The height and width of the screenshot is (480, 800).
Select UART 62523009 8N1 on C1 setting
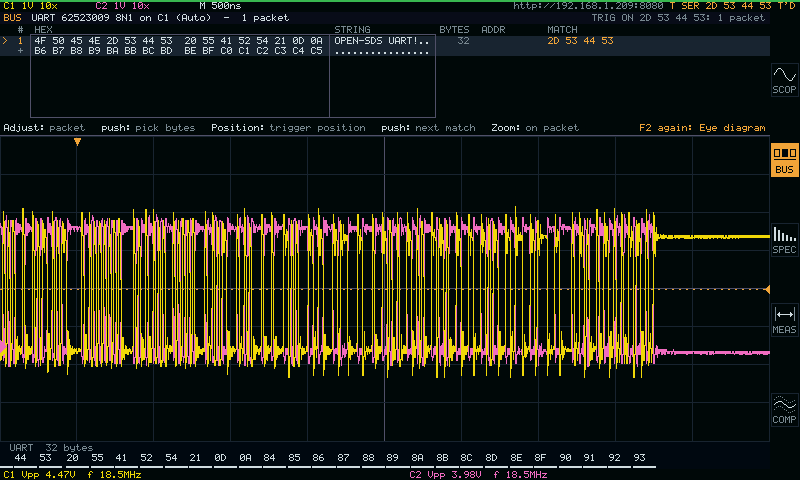(121, 17)
